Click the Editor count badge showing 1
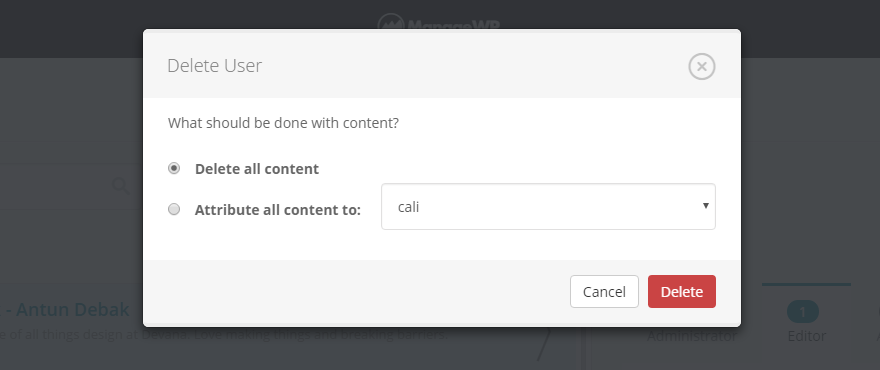This screenshot has width=880, height=370. 803,312
